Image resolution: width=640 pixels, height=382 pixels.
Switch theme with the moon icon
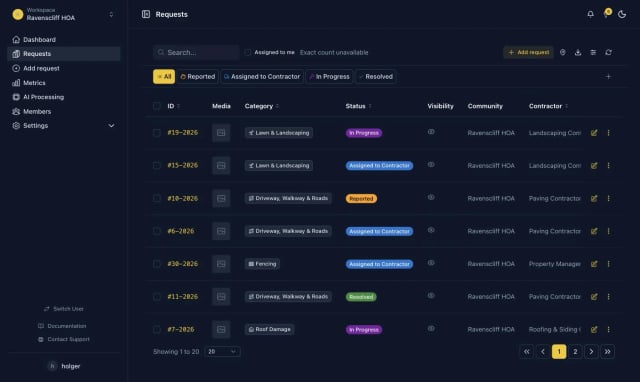pos(622,14)
